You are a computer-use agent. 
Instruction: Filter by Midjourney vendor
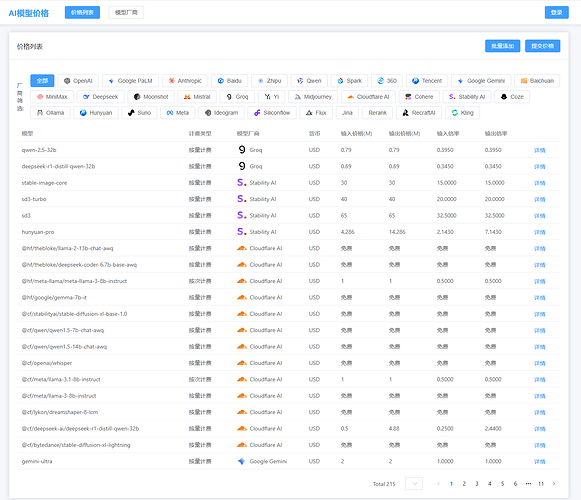(x=313, y=97)
